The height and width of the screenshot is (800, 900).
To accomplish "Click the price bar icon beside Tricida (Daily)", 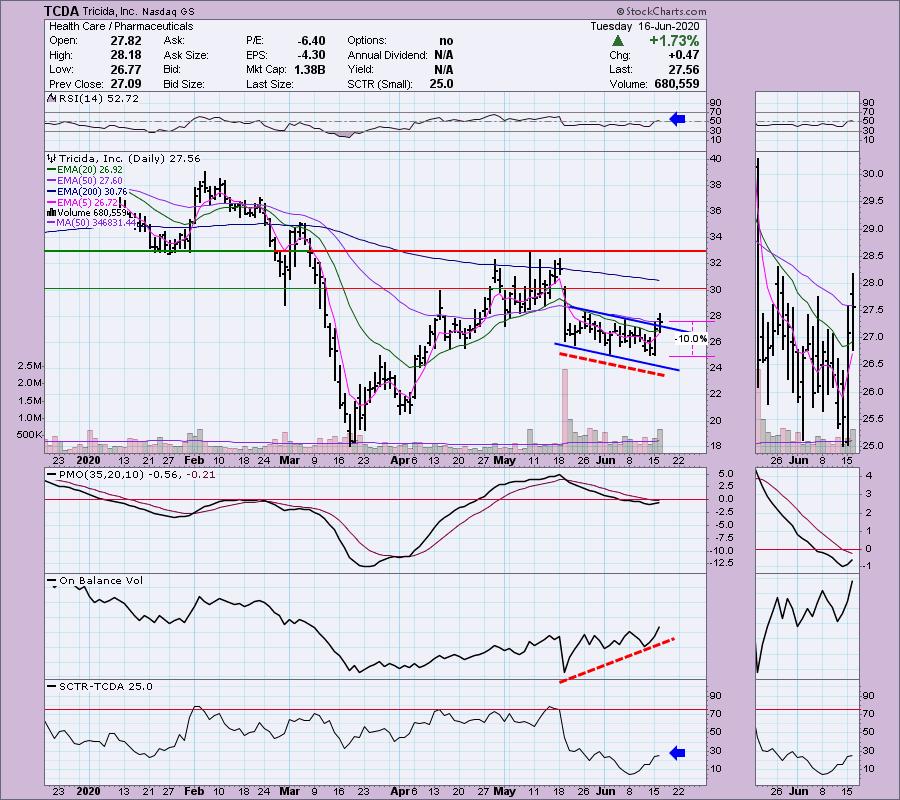I will (x=52, y=158).
